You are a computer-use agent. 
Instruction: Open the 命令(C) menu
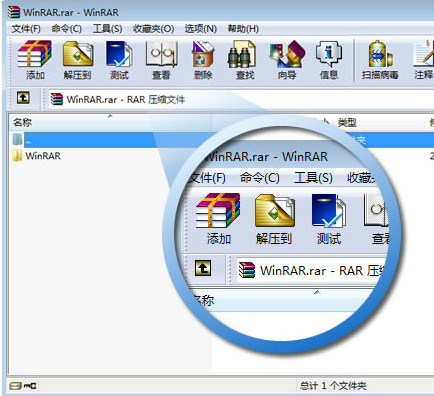(66, 29)
